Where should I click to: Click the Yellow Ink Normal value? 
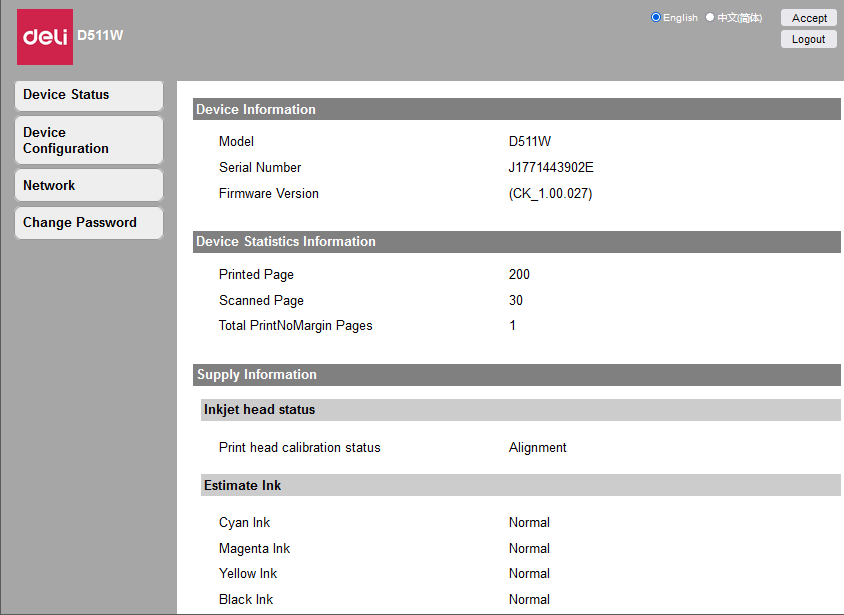click(x=529, y=574)
